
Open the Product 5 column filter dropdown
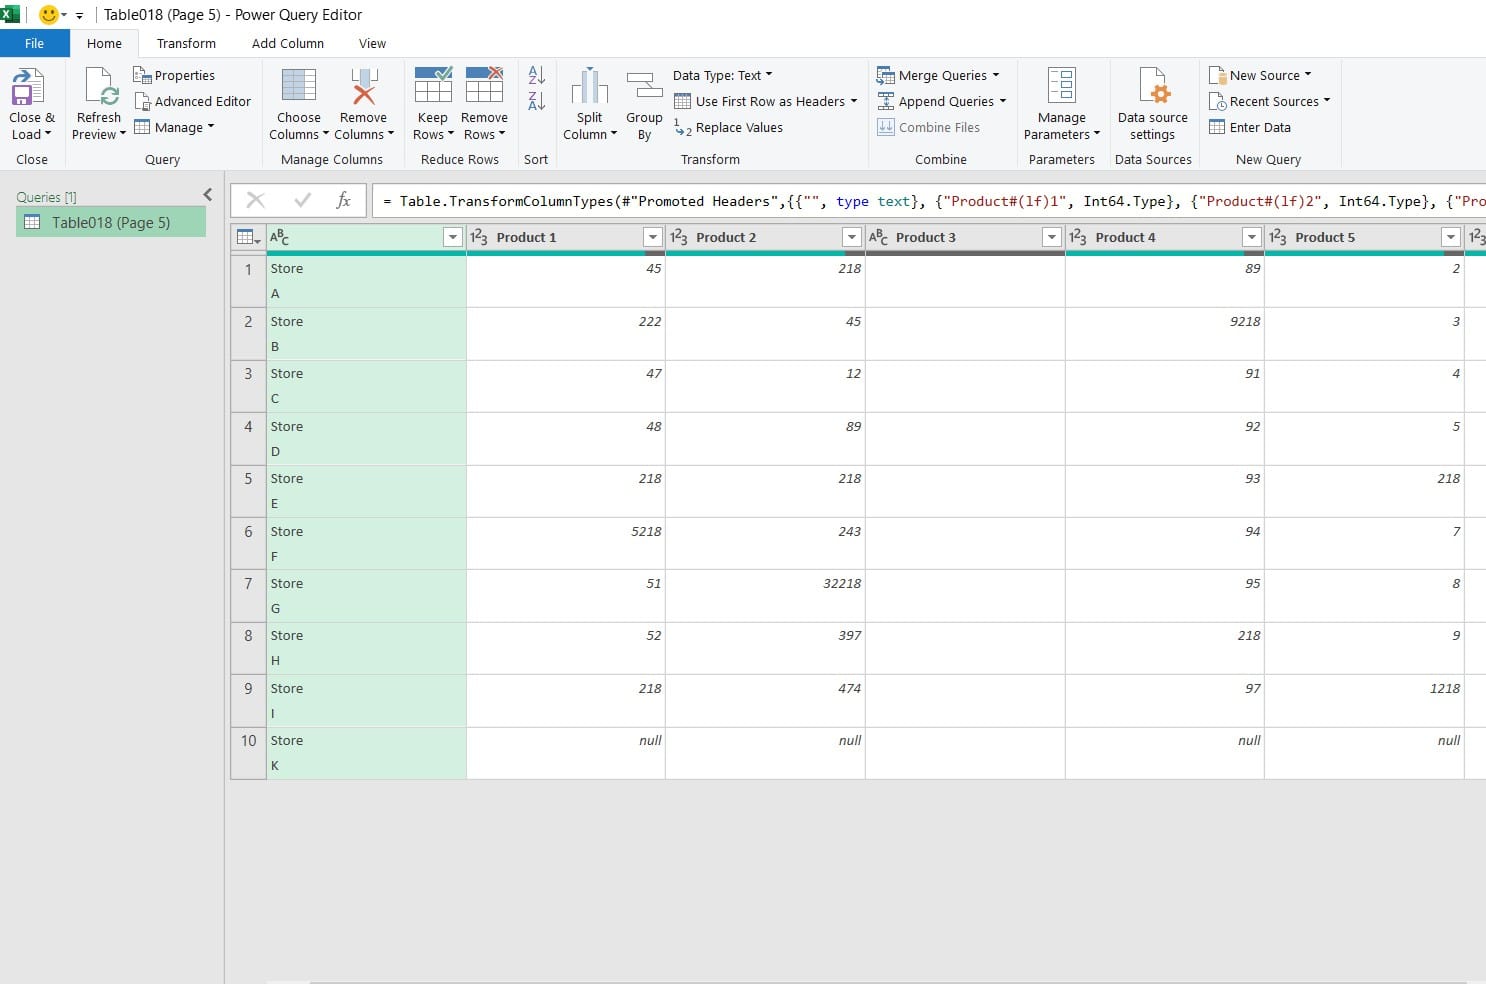coord(1451,237)
